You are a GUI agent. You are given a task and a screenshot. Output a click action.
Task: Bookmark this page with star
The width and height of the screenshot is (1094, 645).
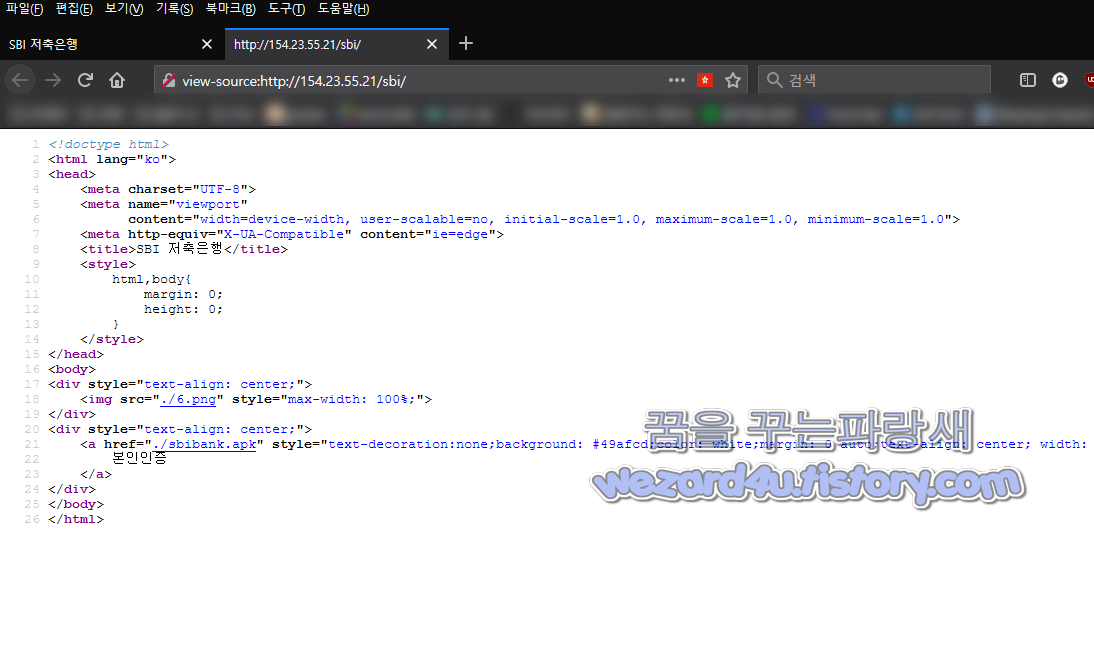point(733,80)
